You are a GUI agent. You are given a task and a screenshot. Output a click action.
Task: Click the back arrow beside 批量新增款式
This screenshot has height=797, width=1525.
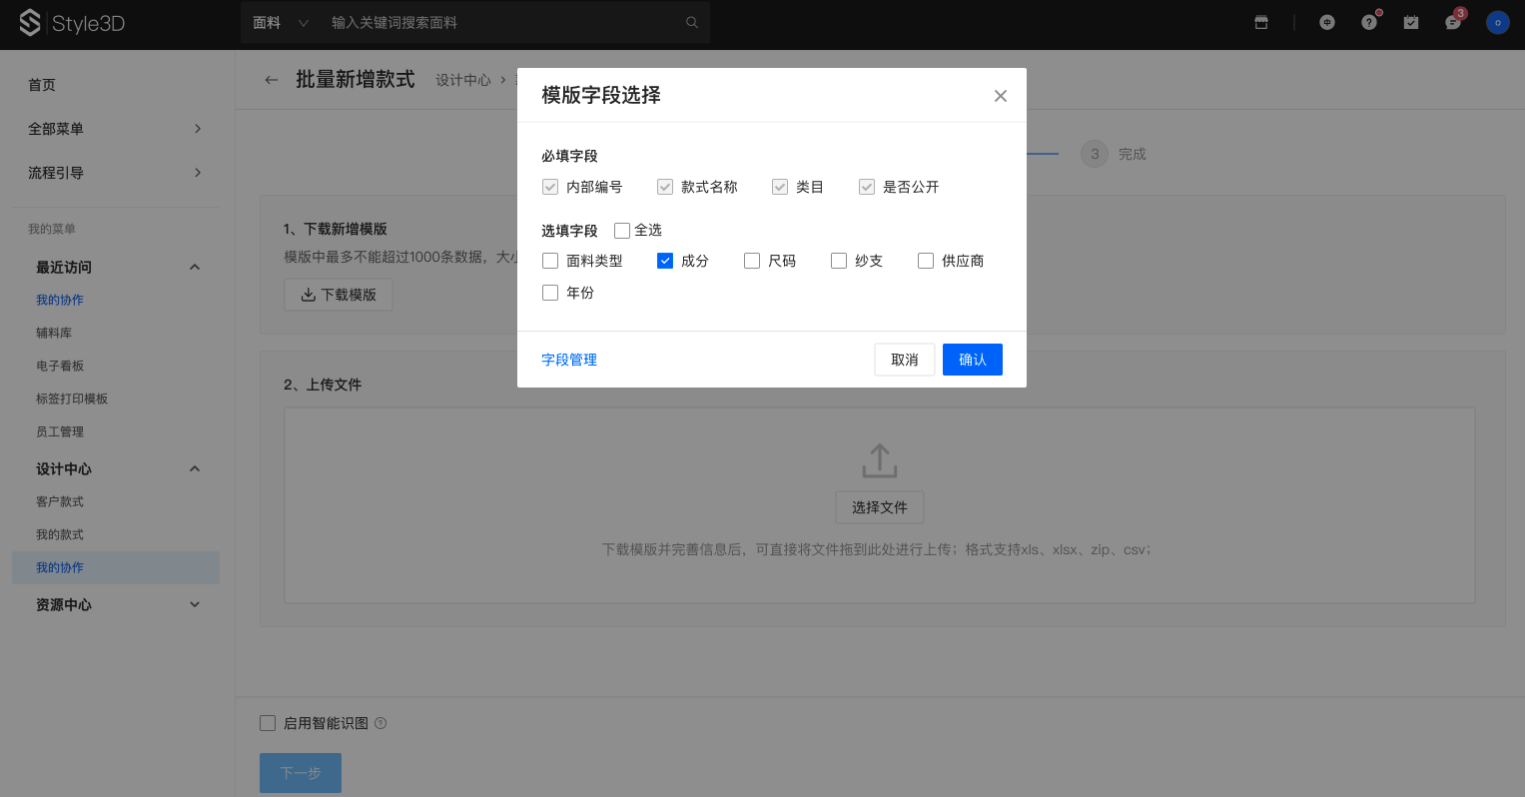click(271, 80)
